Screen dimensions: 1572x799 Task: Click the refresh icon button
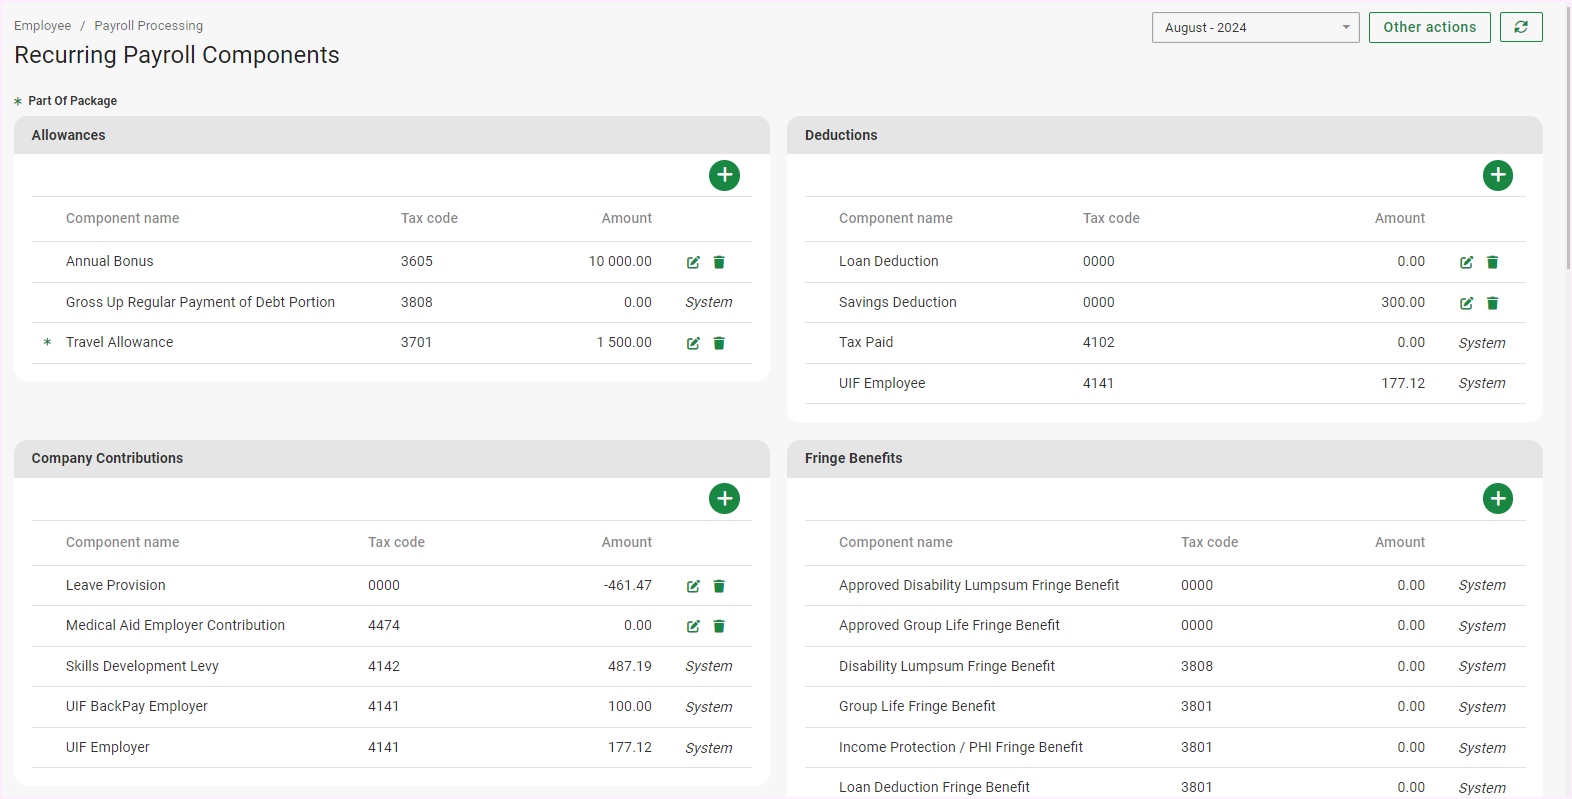(x=1520, y=27)
